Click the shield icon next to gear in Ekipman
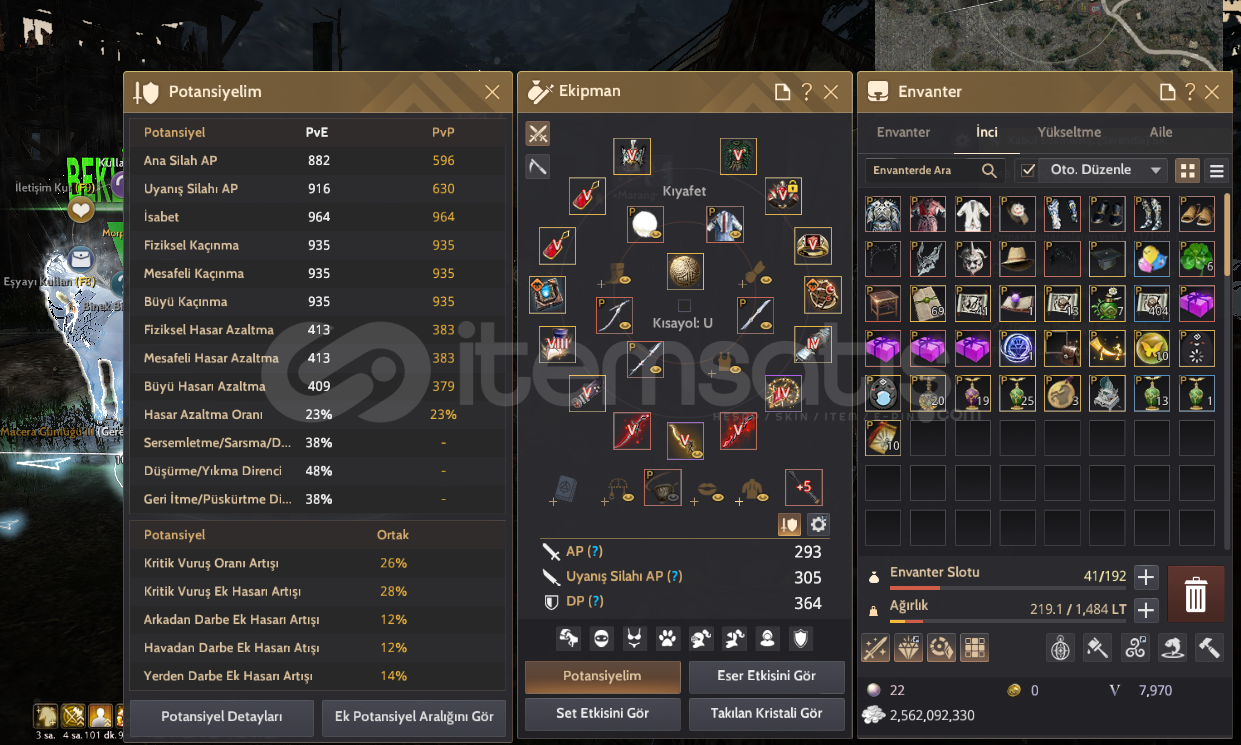Image resolution: width=1241 pixels, height=745 pixels. tap(789, 524)
